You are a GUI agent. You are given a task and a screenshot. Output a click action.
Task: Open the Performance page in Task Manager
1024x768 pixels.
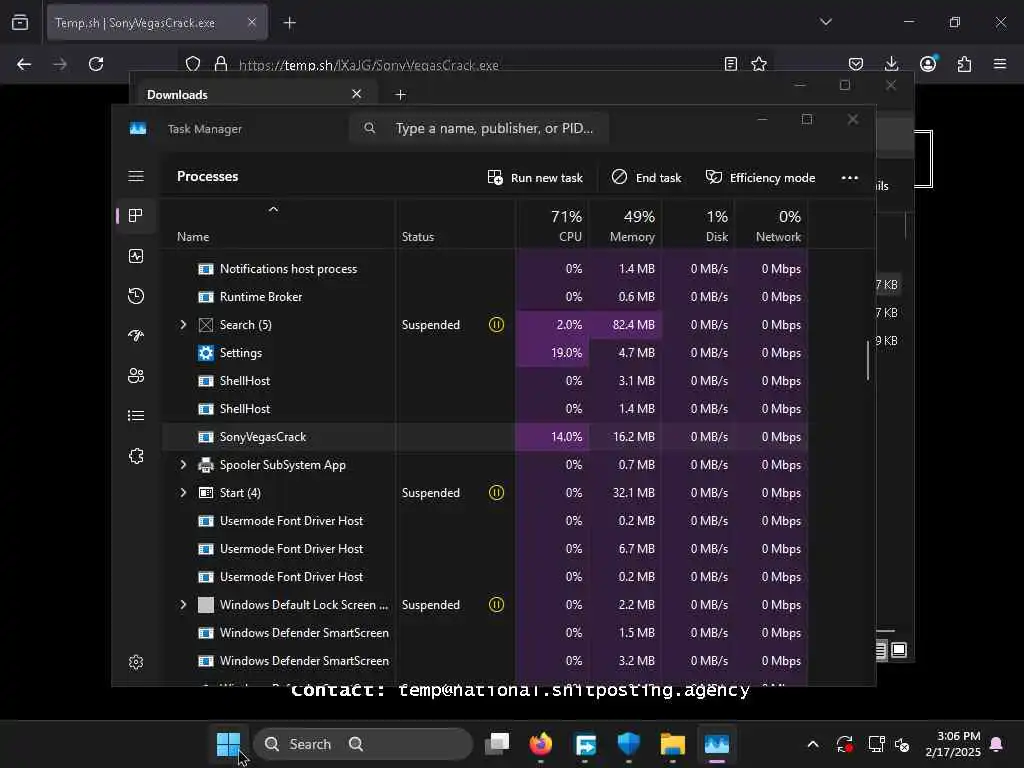136,256
